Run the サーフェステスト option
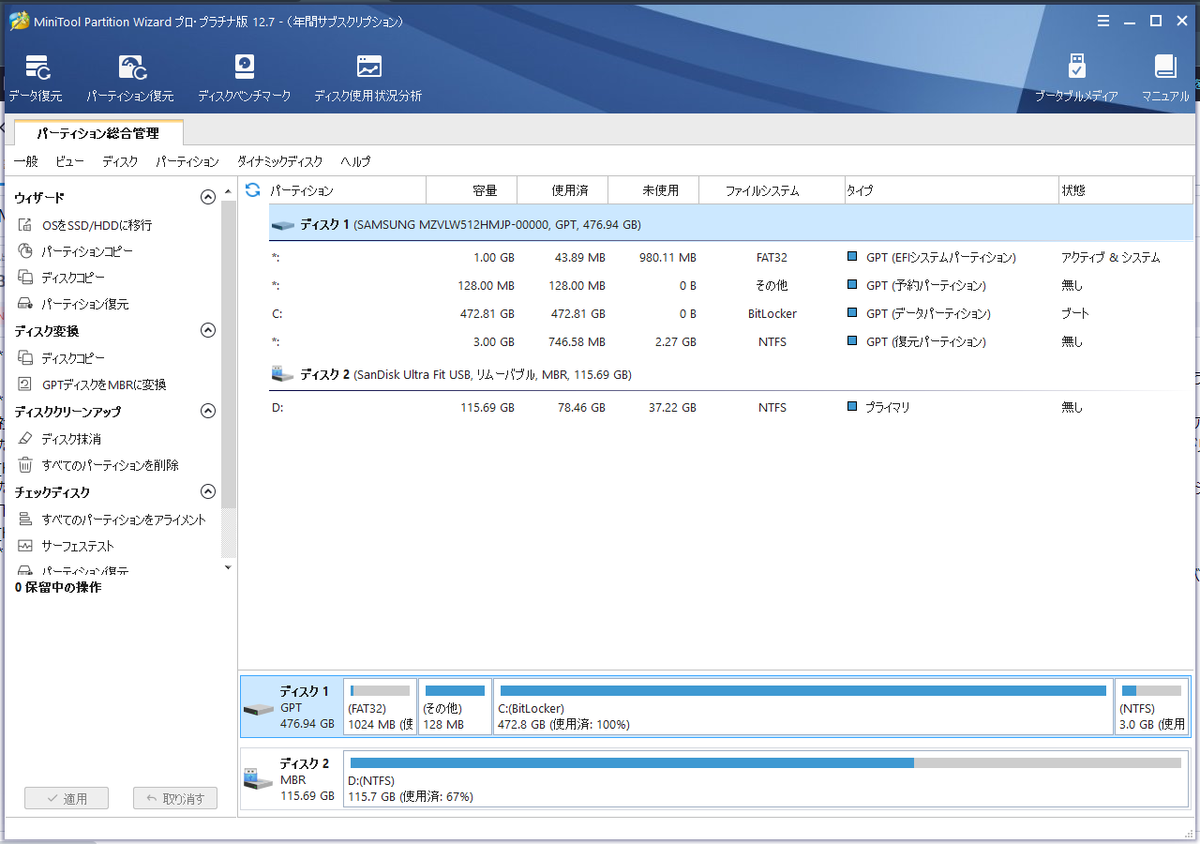Viewport: 1200px width, 844px height. [x=78, y=546]
